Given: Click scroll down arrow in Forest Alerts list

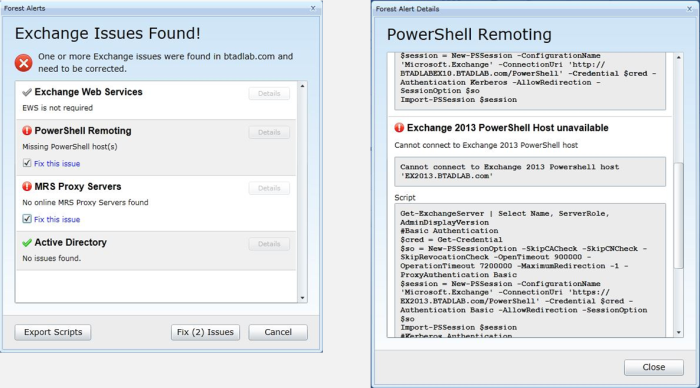Looking at the screenshot, I should pos(302,298).
